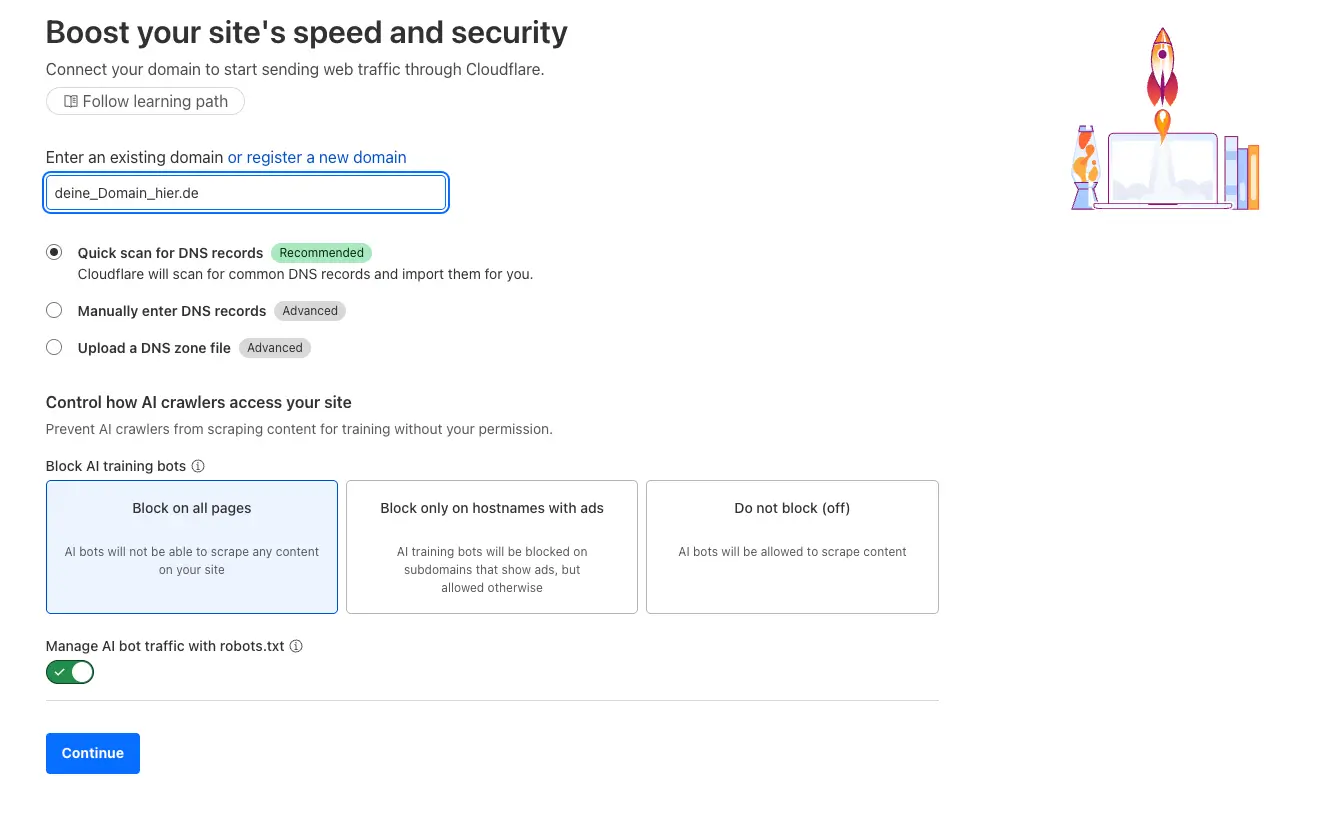Screen dimensions: 1338x820
Task: Click the Follow learning path button
Action: tap(144, 101)
